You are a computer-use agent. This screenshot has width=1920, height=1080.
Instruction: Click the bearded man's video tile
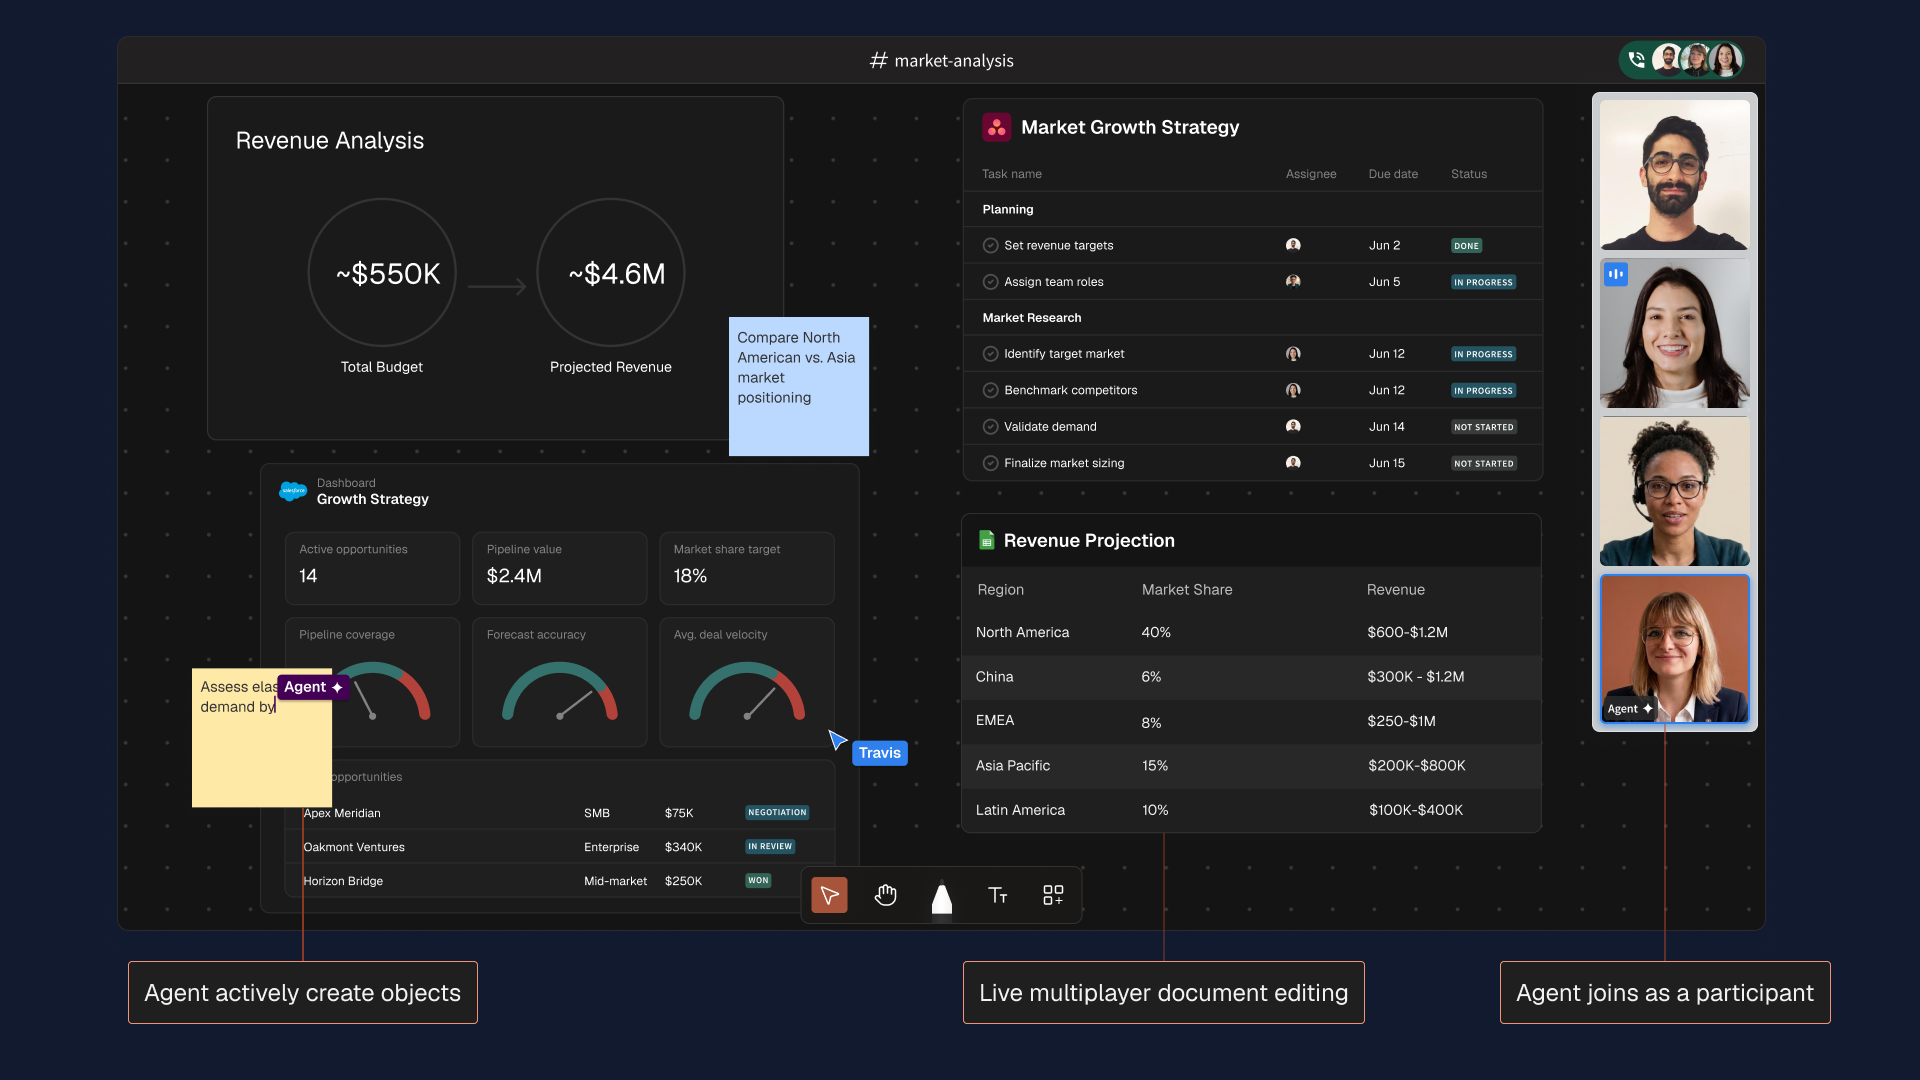point(1675,175)
